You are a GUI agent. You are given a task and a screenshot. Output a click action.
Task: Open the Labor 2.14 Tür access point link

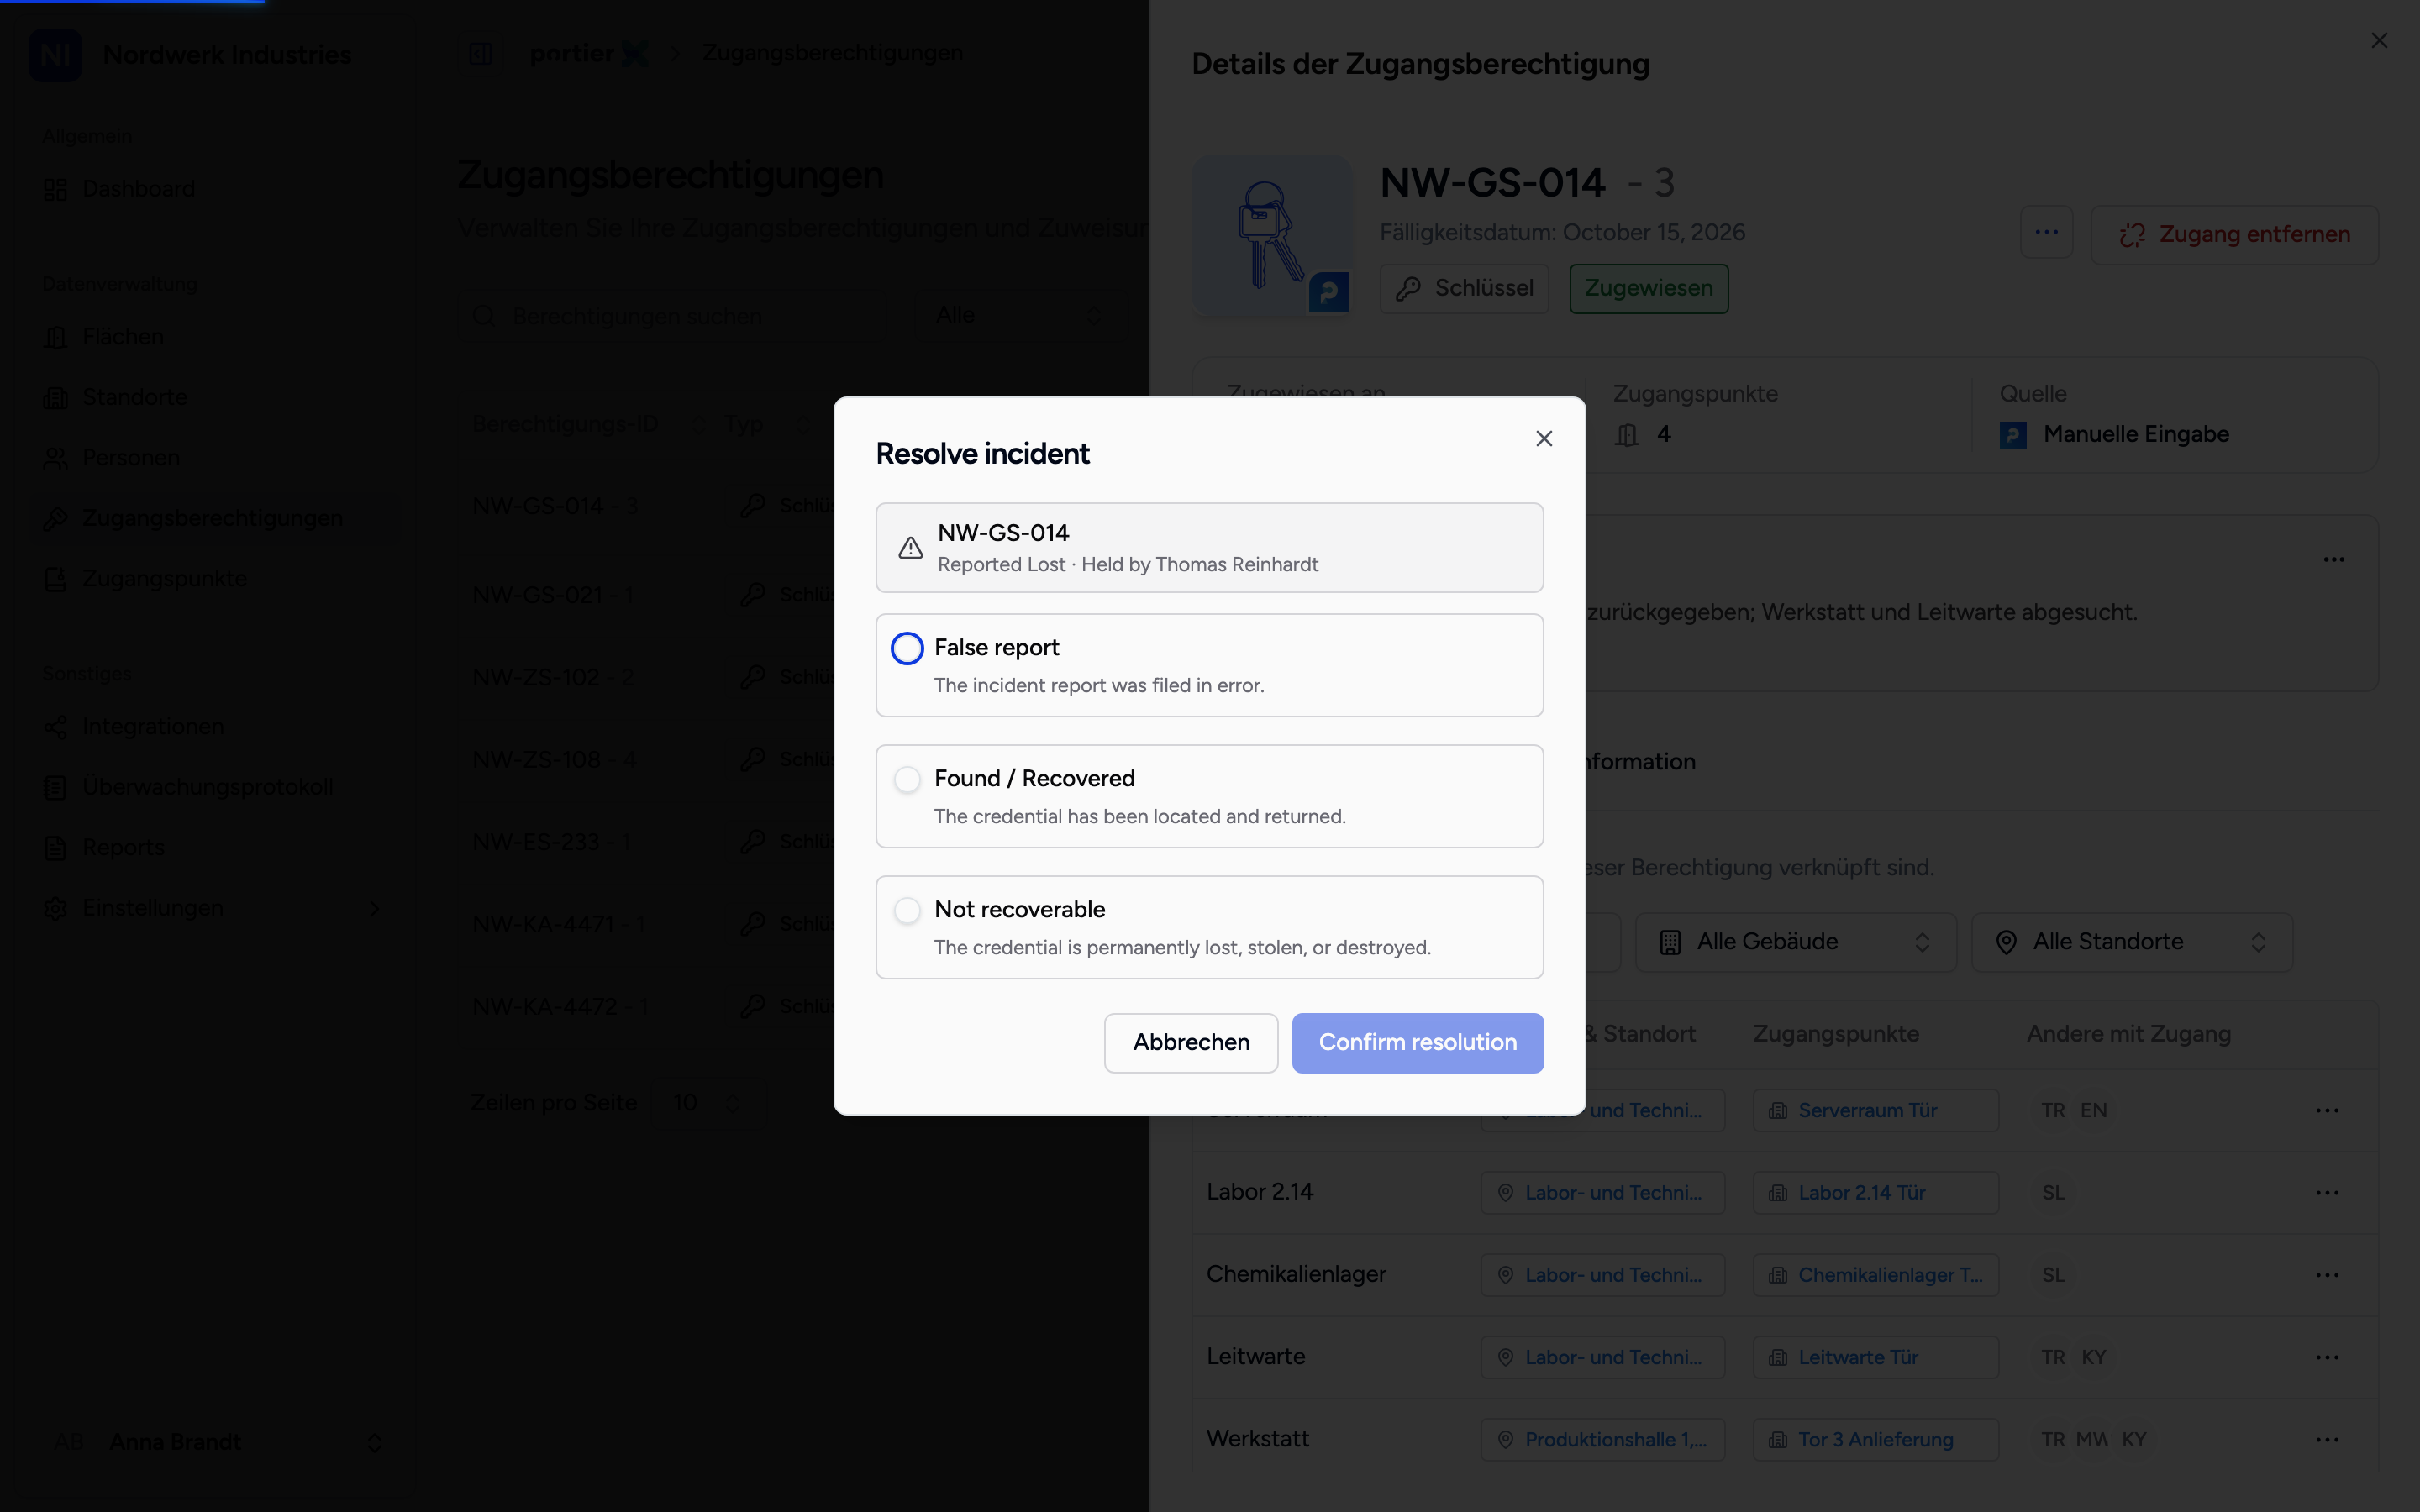1875,1193
